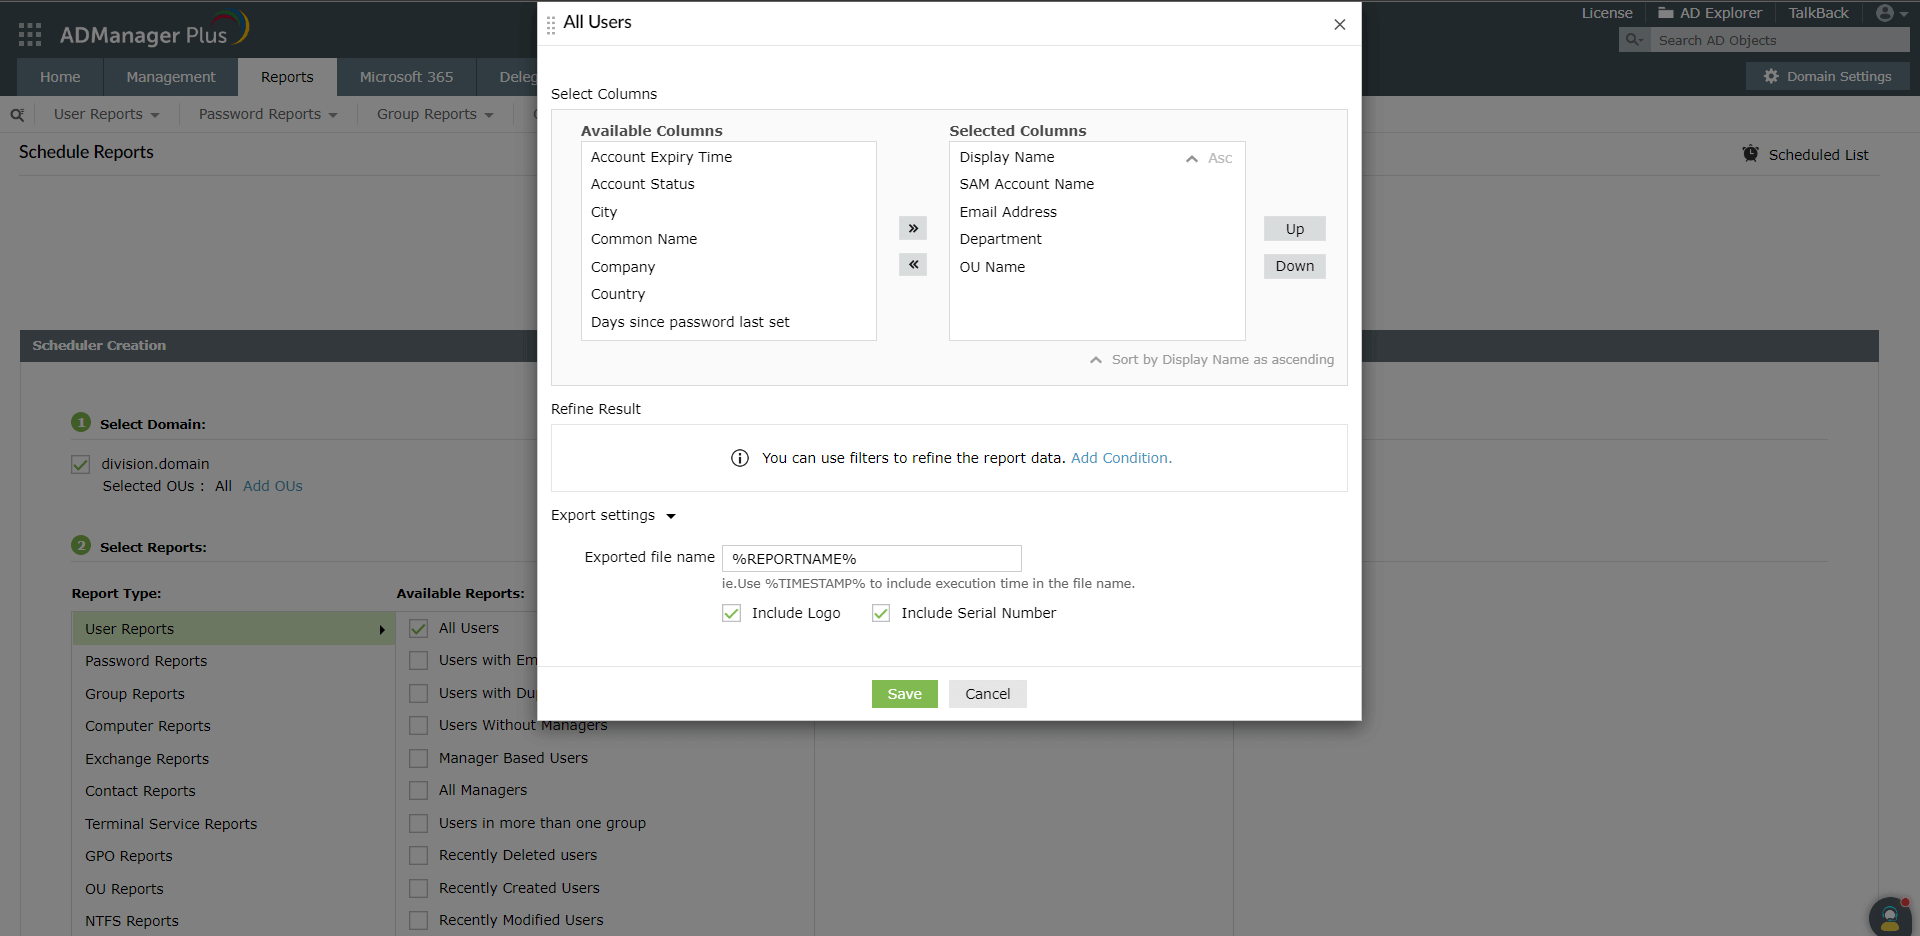1920x936 pixels.
Task: Click the Save button
Action: [904, 694]
